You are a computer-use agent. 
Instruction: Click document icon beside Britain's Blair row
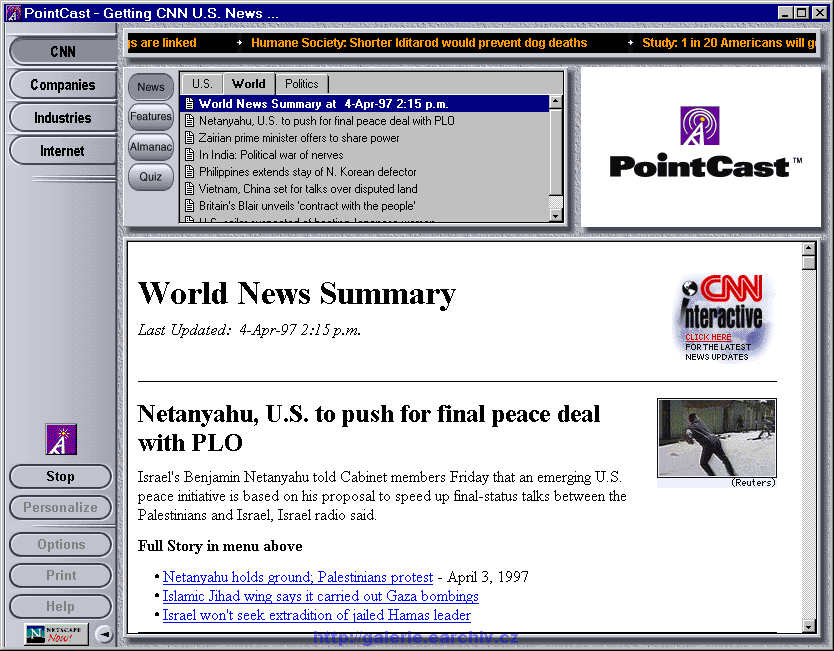click(x=189, y=206)
